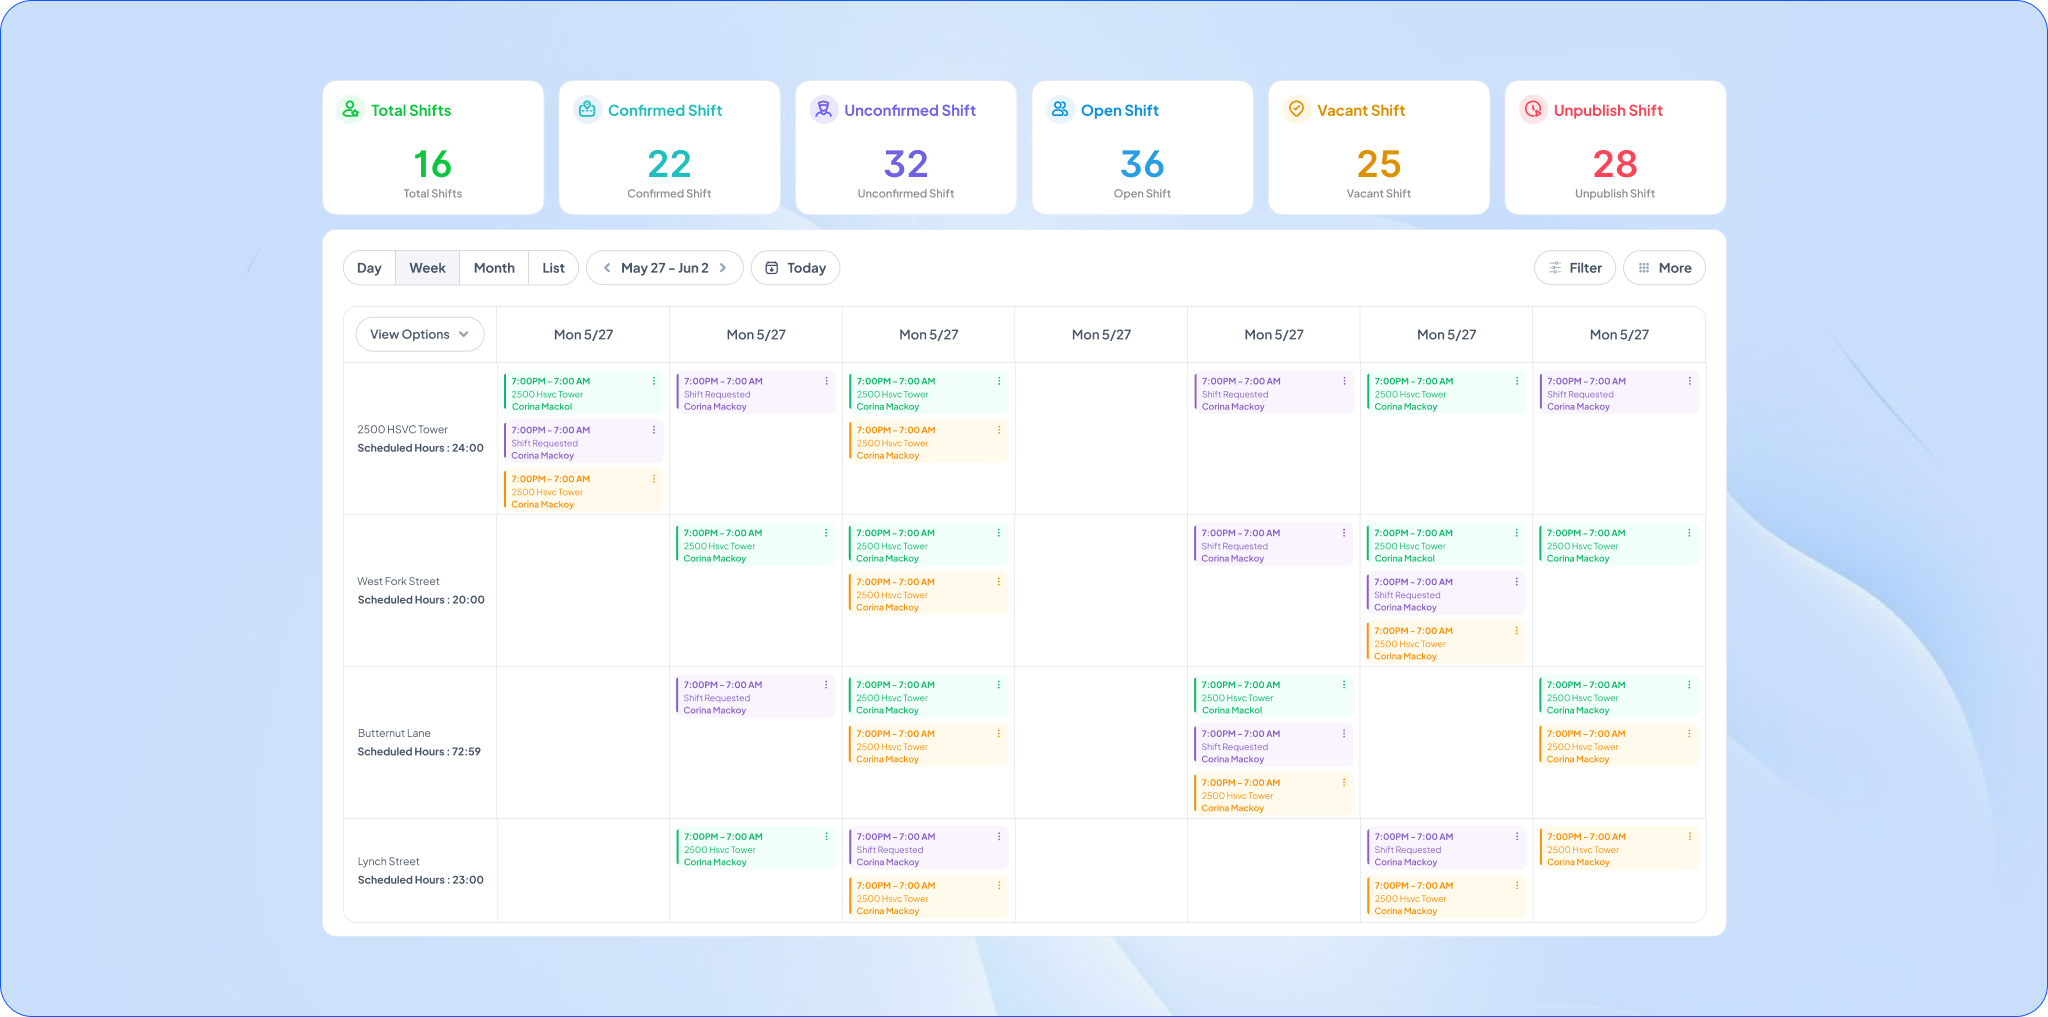Image resolution: width=2048 pixels, height=1017 pixels.
Task: Open the Vacant Shift card showing 25
Action: tap(1379, 148)
